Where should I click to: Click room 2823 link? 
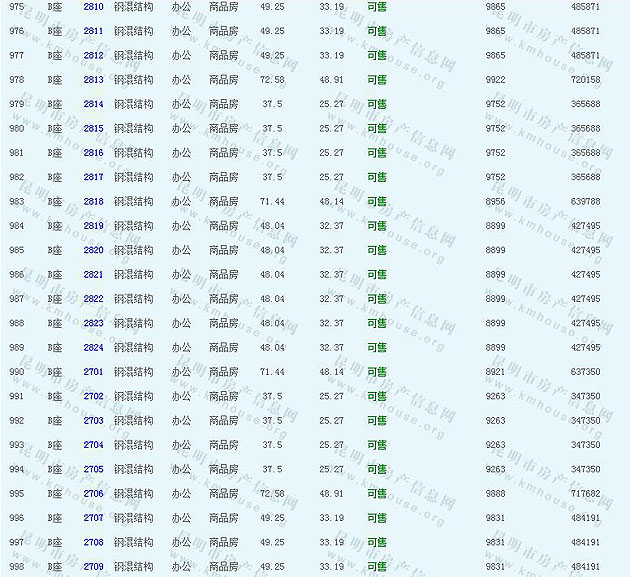(93, 323)
